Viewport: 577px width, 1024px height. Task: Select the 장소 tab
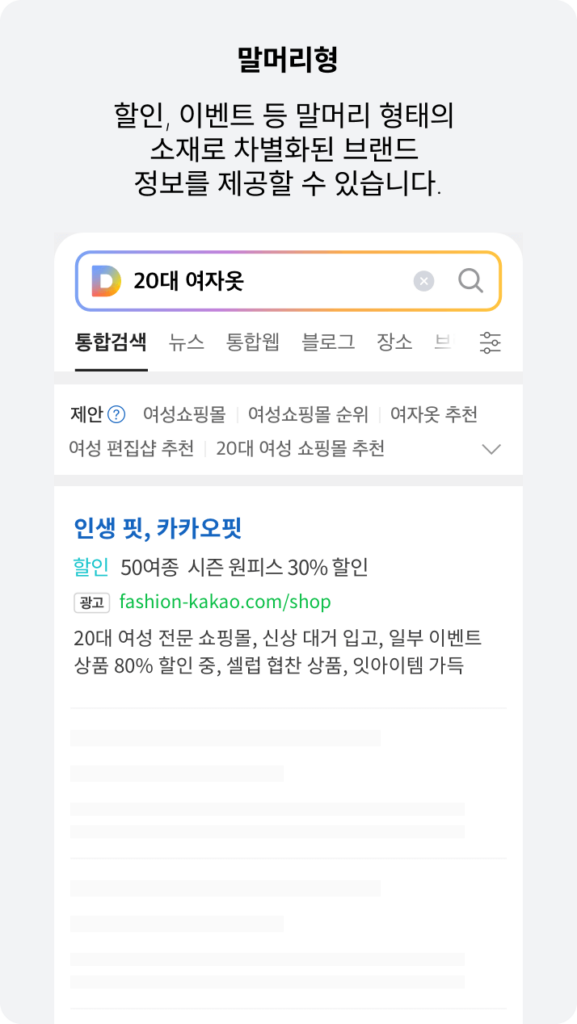click(x=394, y=342)
